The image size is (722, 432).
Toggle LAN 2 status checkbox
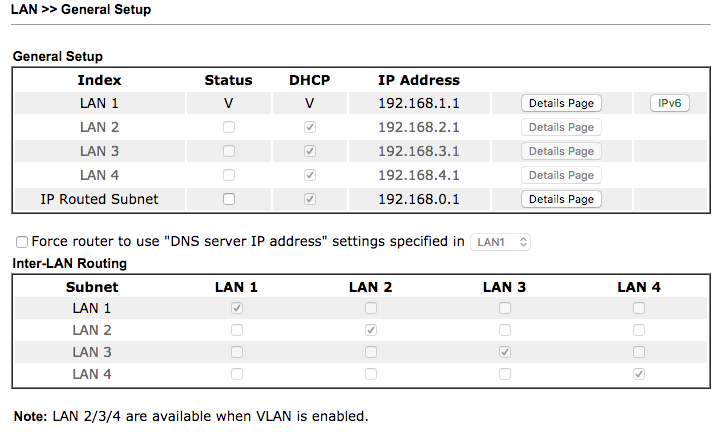pos(229,127)
